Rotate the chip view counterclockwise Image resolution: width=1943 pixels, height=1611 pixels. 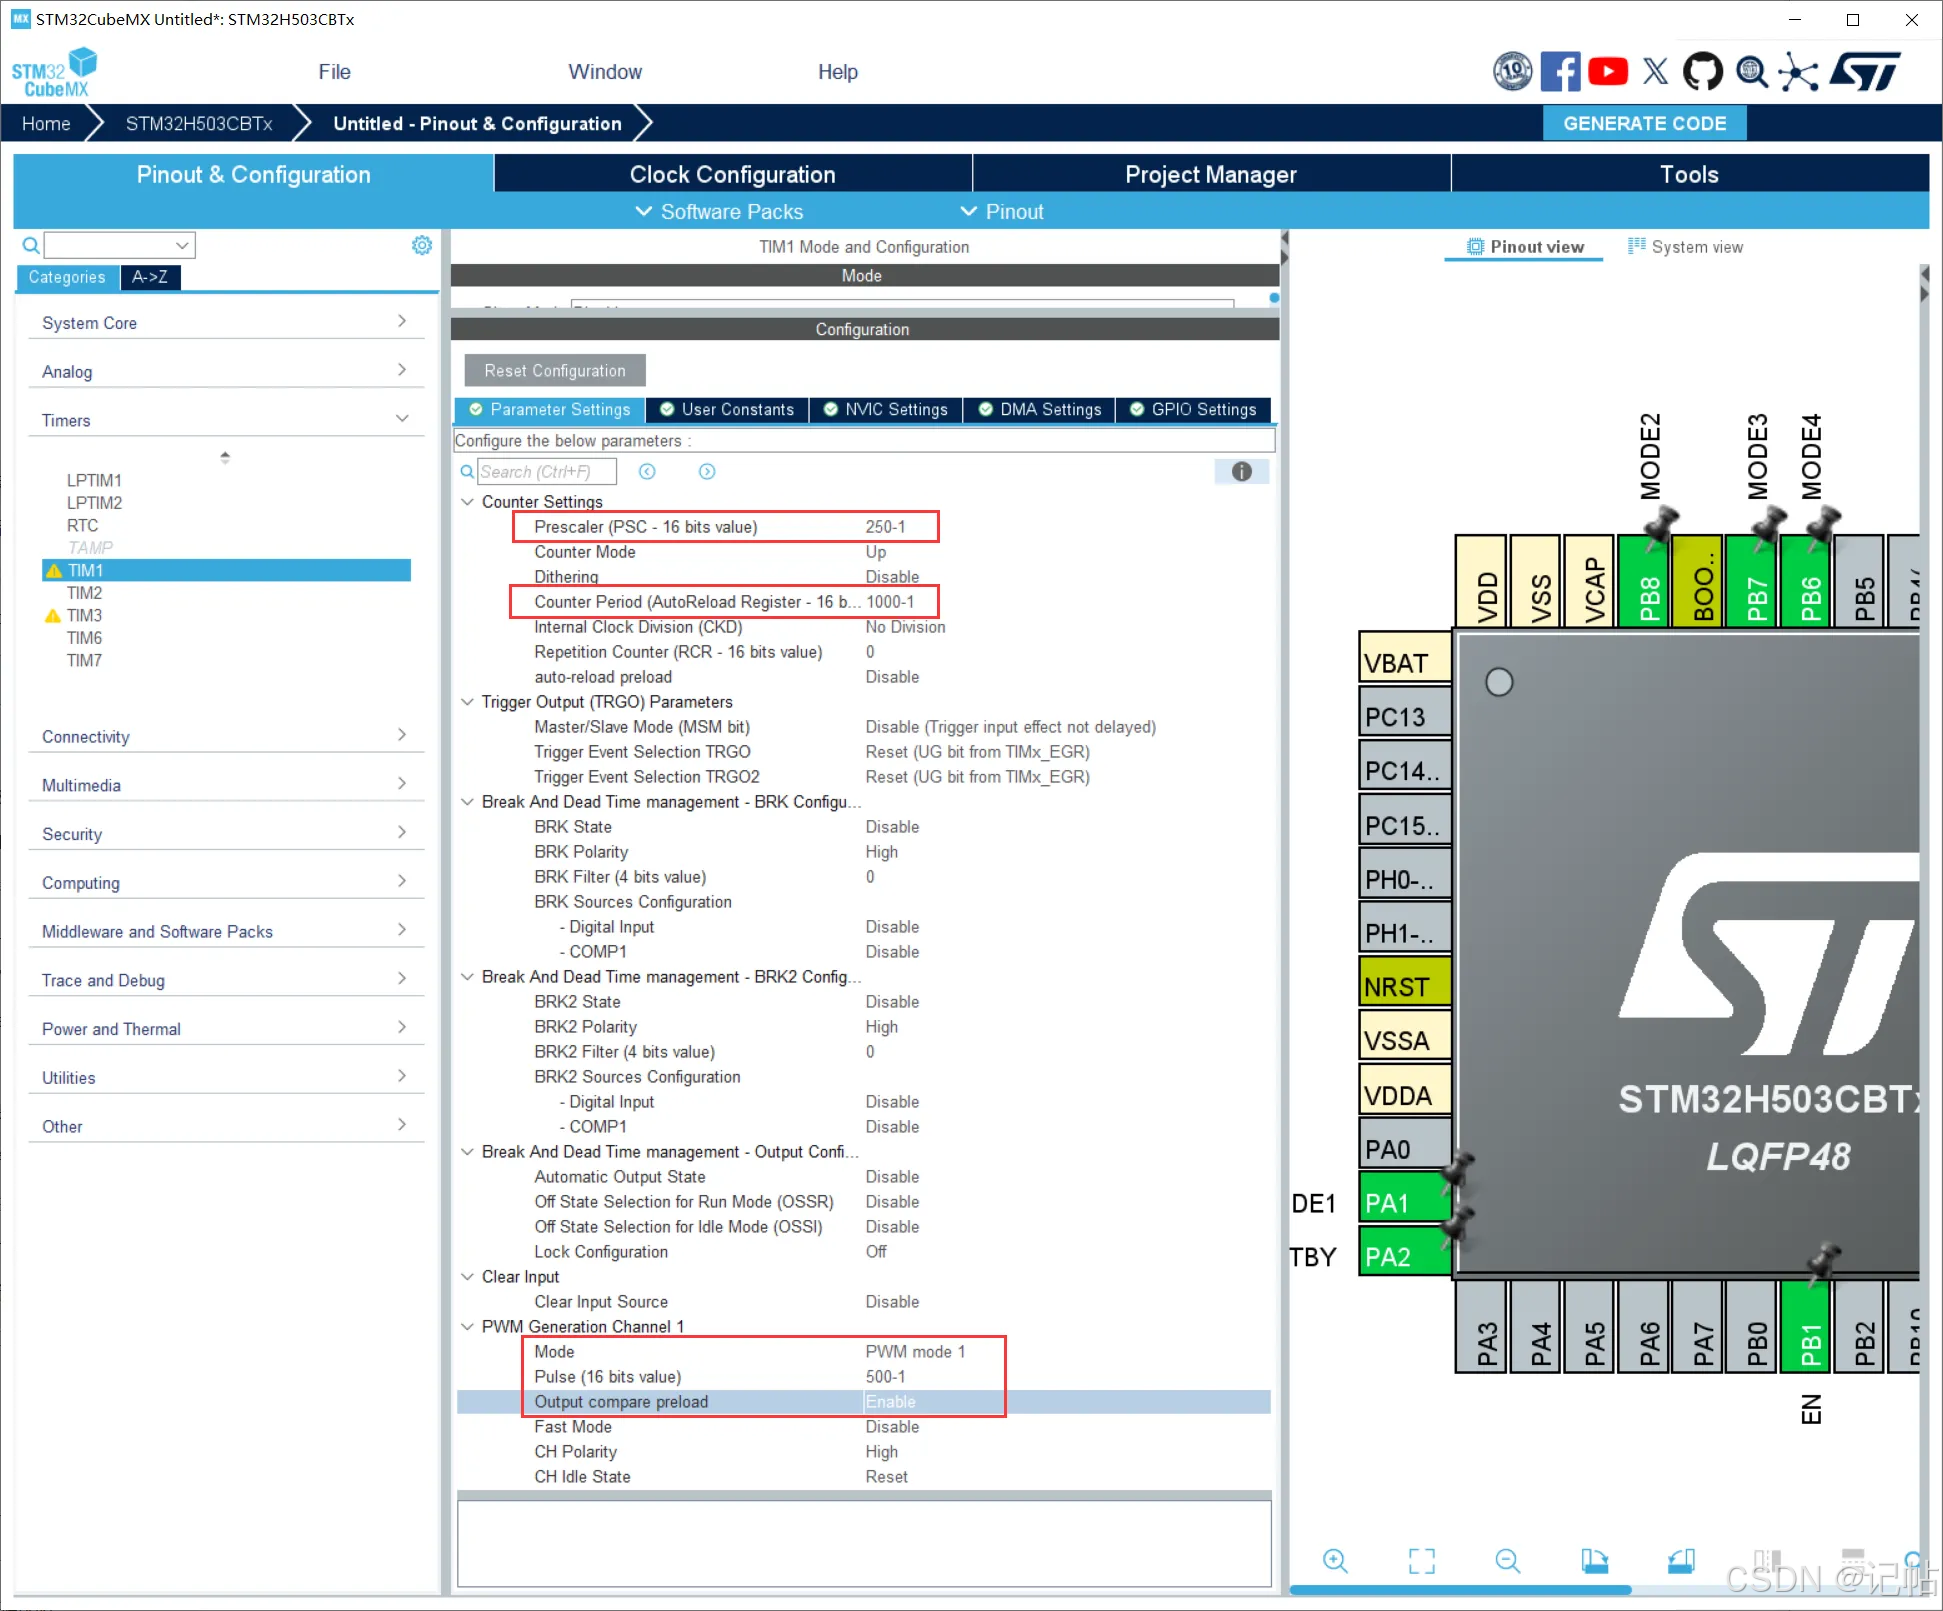(x=1681, y=1561)
